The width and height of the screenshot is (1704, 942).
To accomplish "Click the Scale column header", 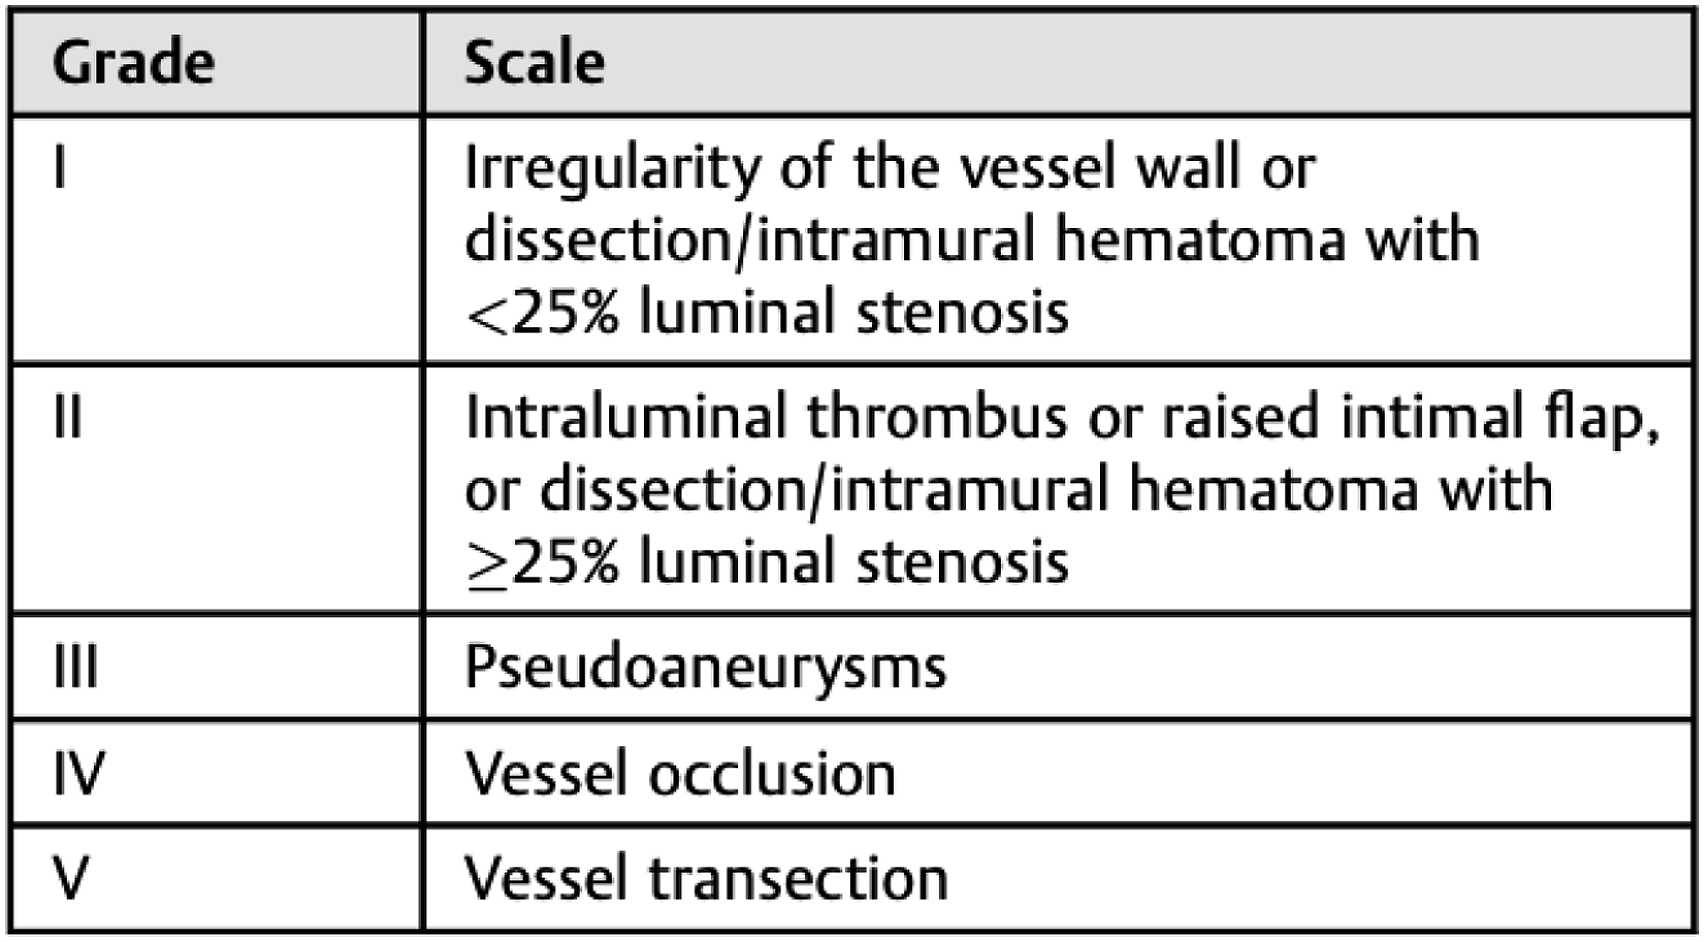I will point(1058,63).
